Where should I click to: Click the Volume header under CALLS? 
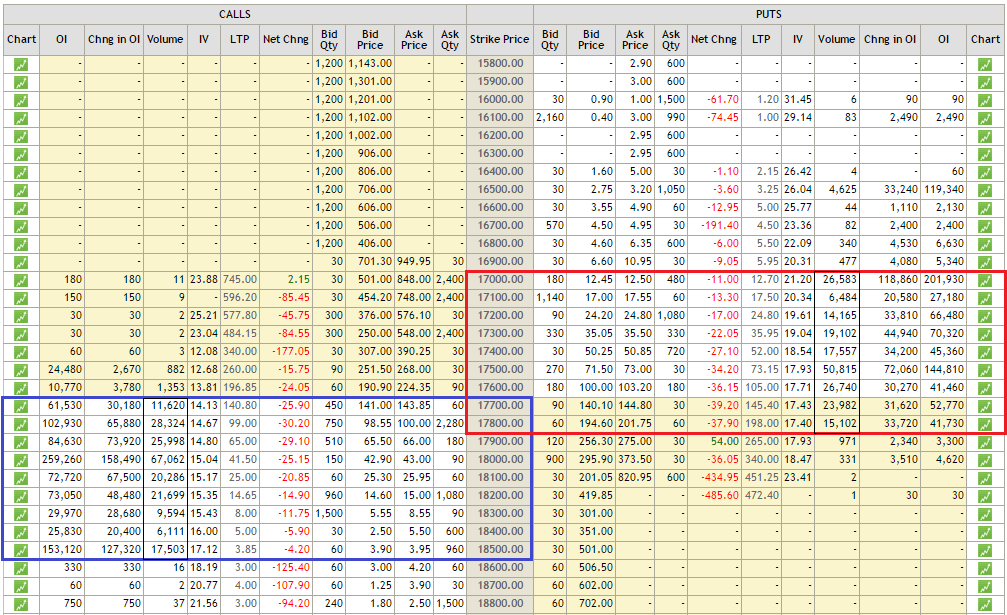tap(165, 39)
